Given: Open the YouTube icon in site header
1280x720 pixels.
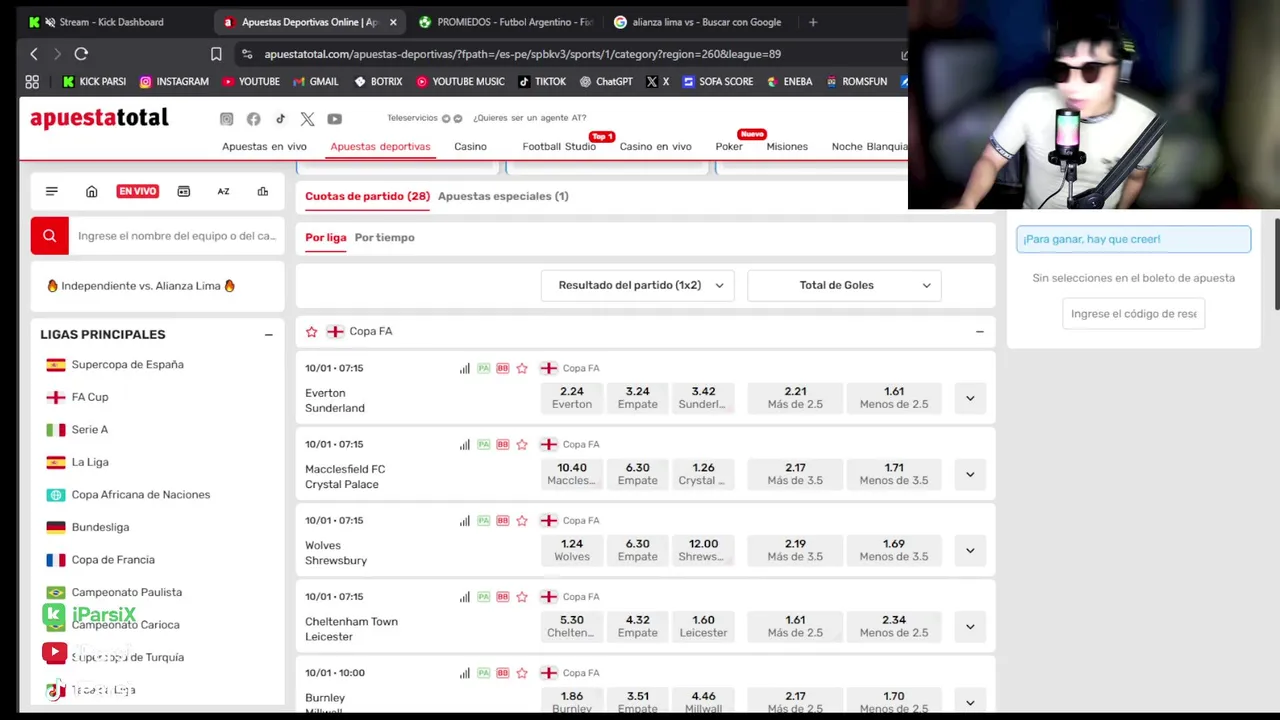Looking at the screenshot, I should point(334,119).
